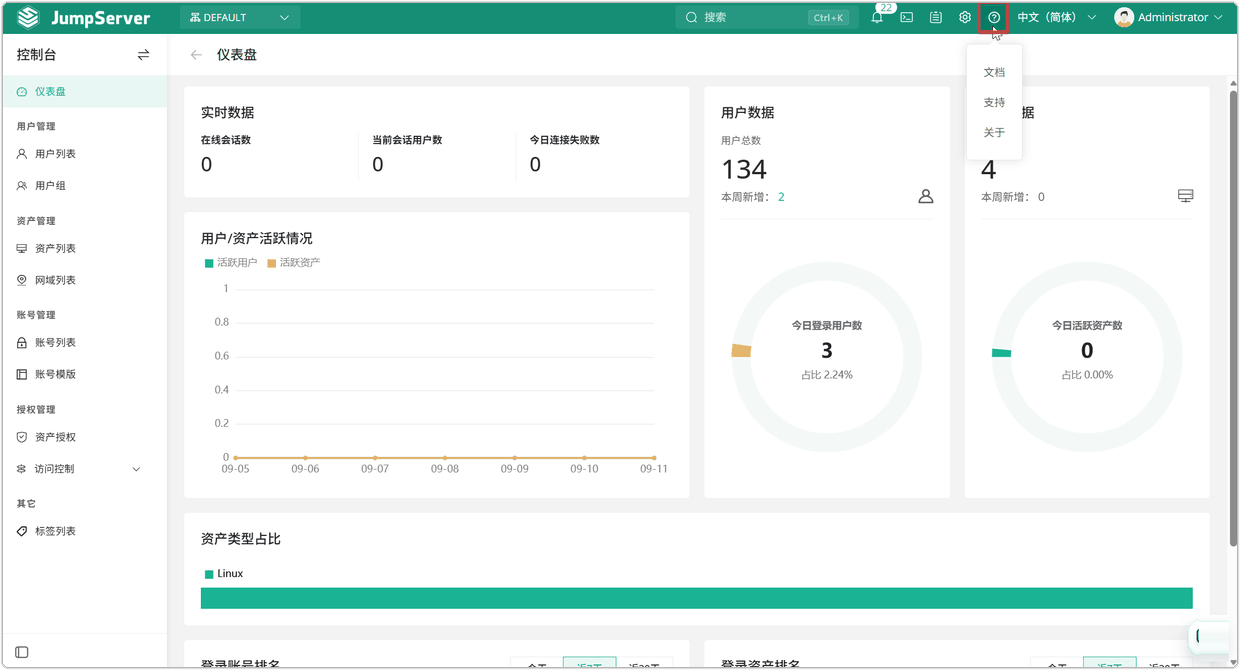Click the 当前会话用户数 label
Image resolution: width=1240 pixels, height=670 pixels.
pyautogui.click(x=407, y=140)
